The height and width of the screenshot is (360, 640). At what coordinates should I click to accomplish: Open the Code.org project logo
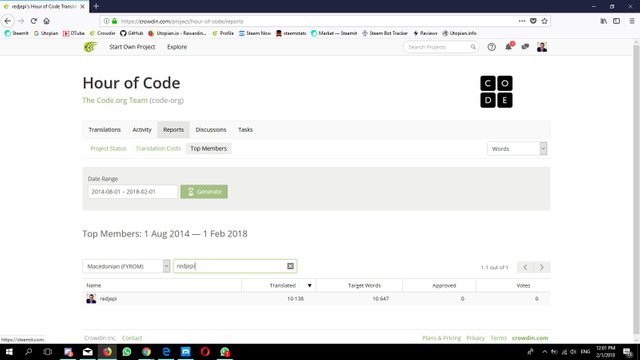496,92
